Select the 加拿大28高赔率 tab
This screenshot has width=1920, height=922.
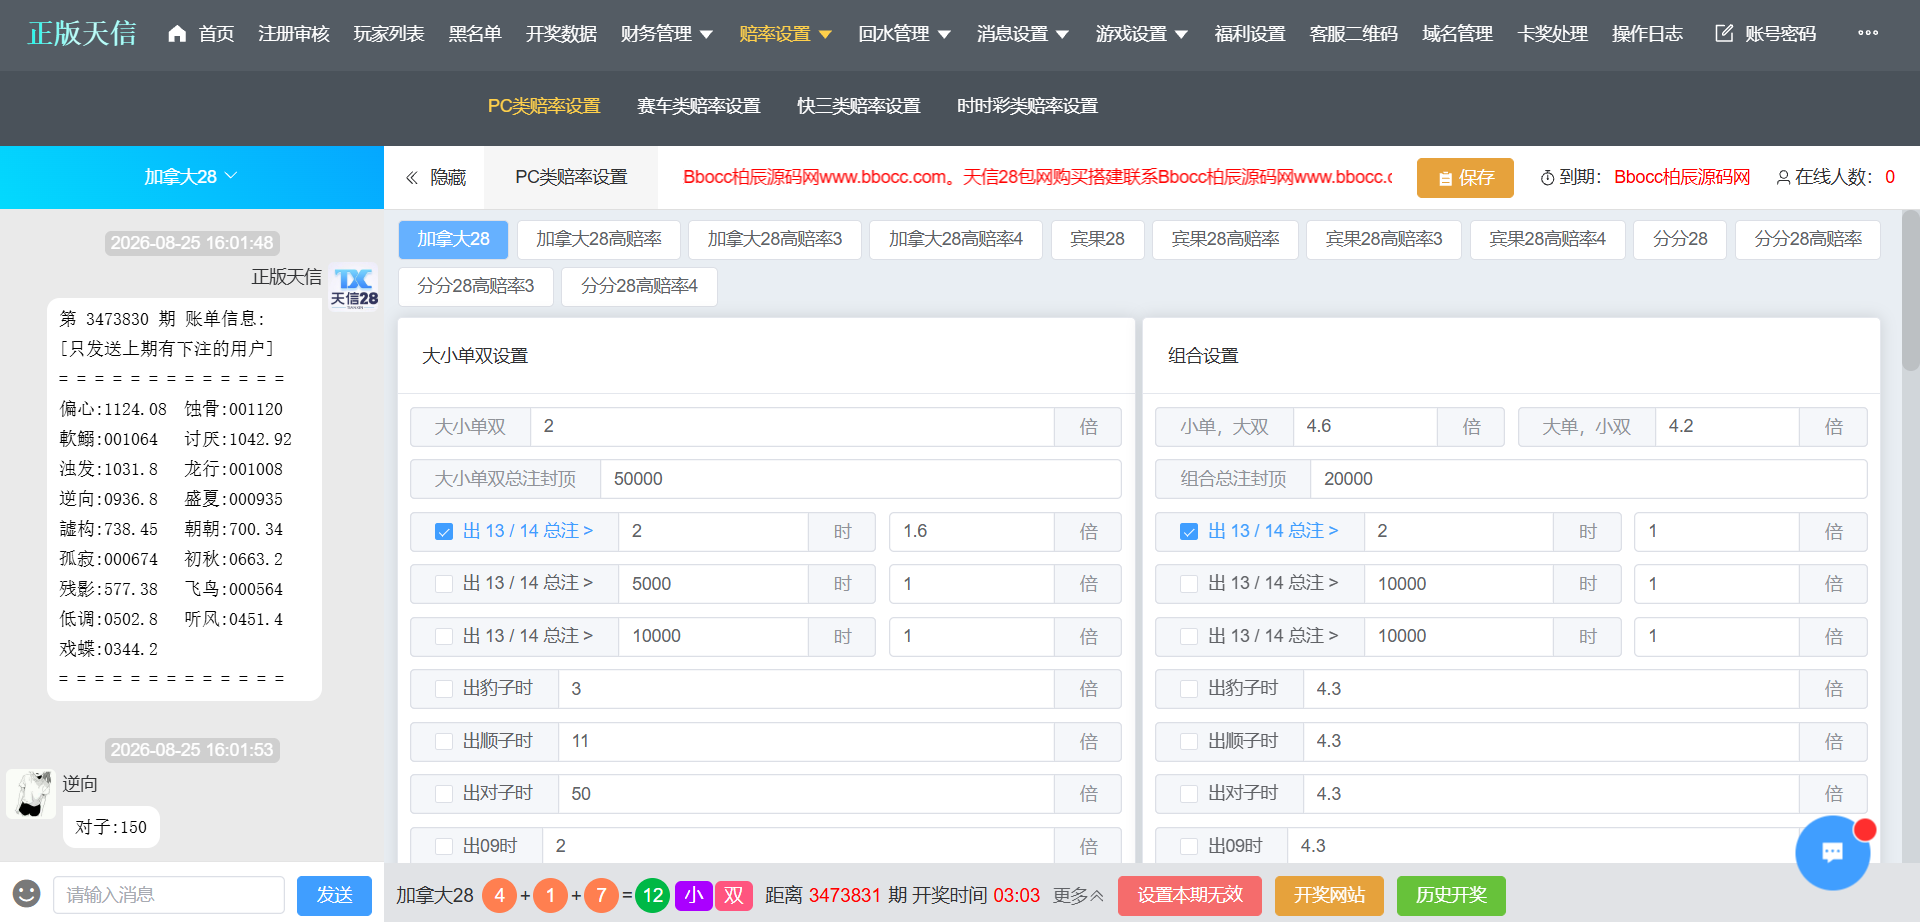click(599, 240)
